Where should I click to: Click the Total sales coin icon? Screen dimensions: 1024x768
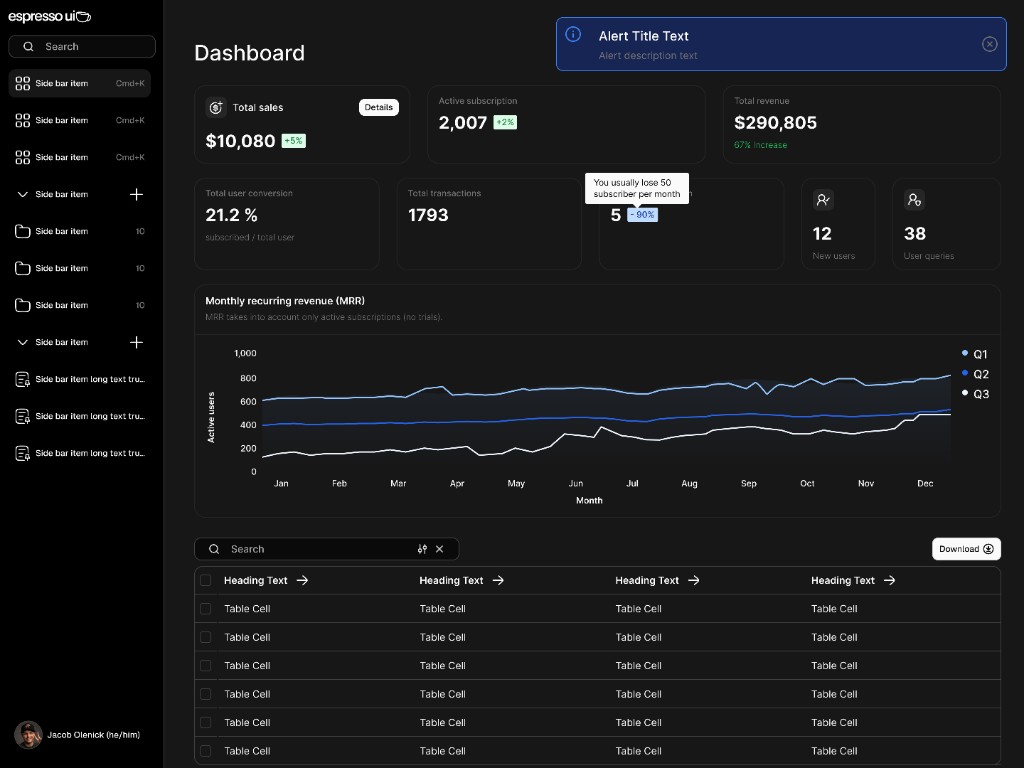(216, 107)
